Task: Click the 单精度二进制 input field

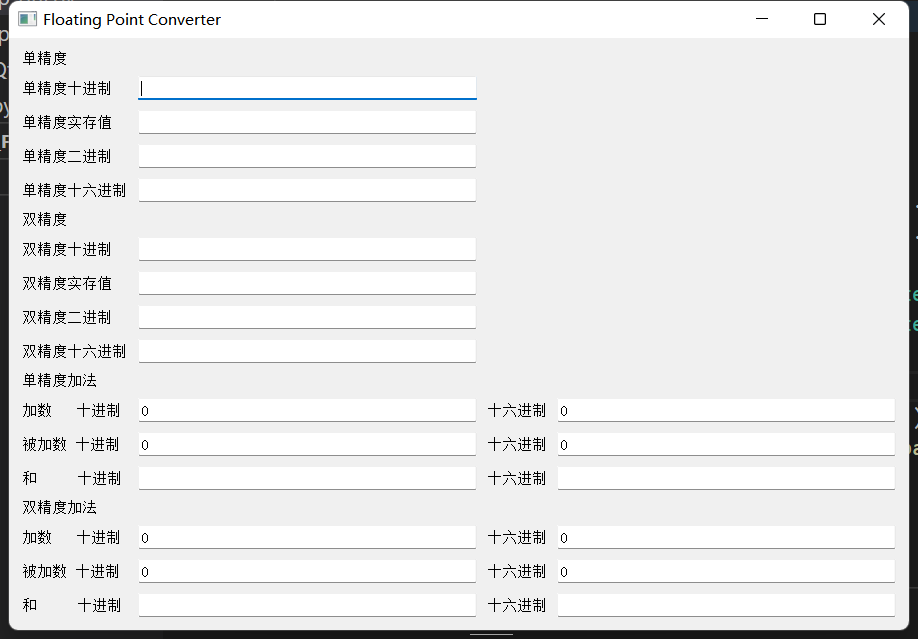Action: click(x=306, y=155)
